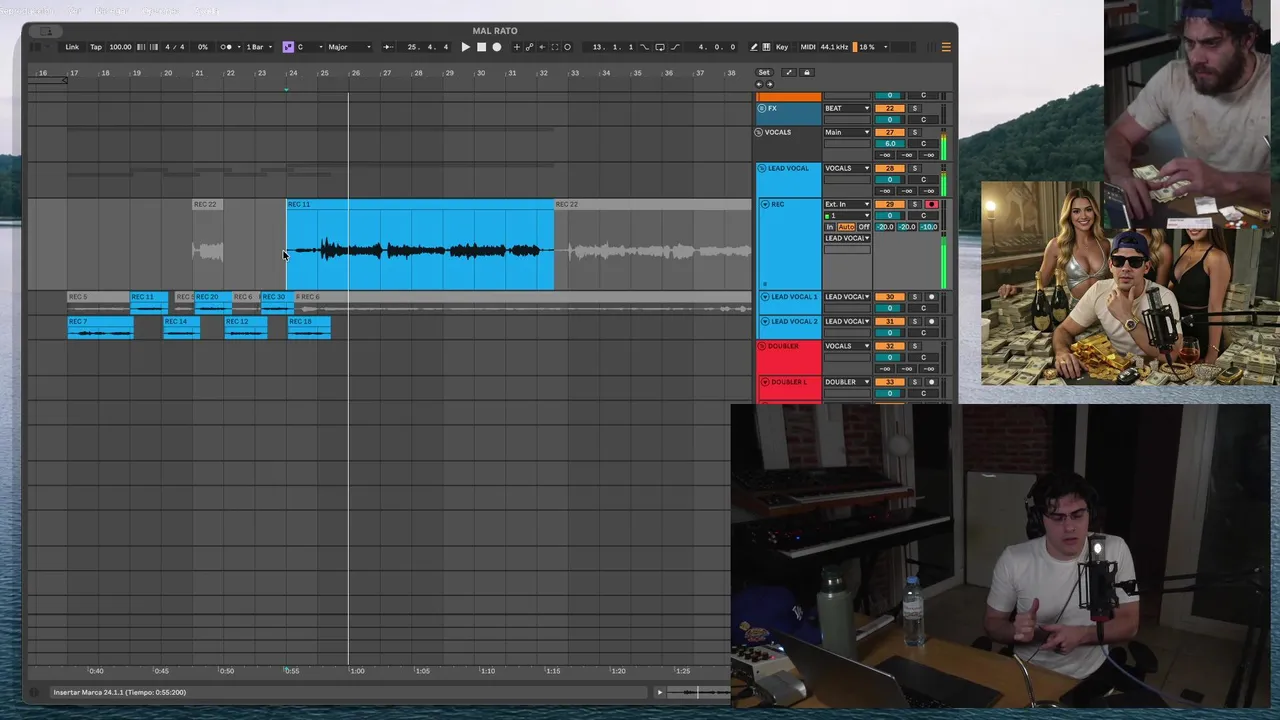Click sample rate 44.1 kHz

(834, 47)
